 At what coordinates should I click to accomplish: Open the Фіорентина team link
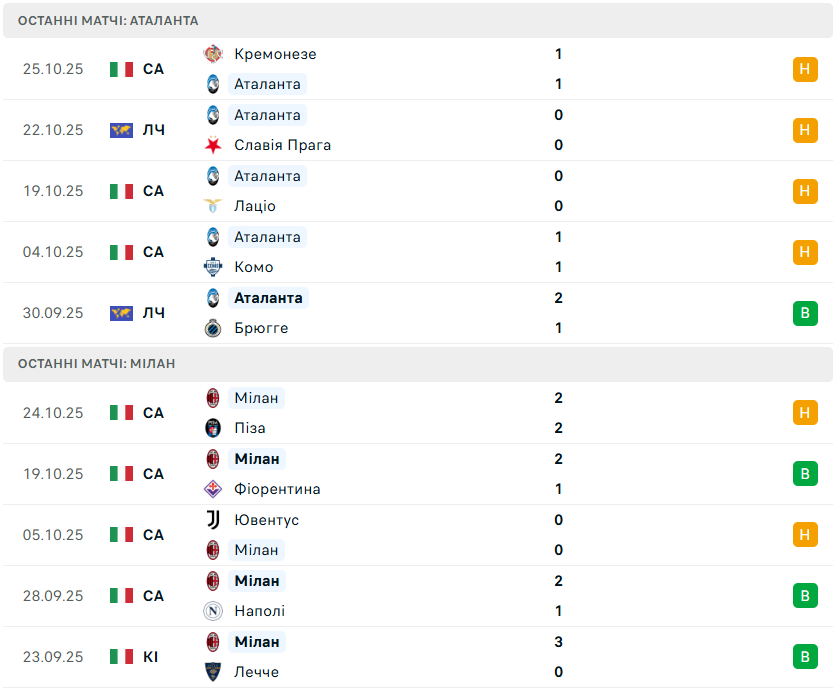click(277, 489)
